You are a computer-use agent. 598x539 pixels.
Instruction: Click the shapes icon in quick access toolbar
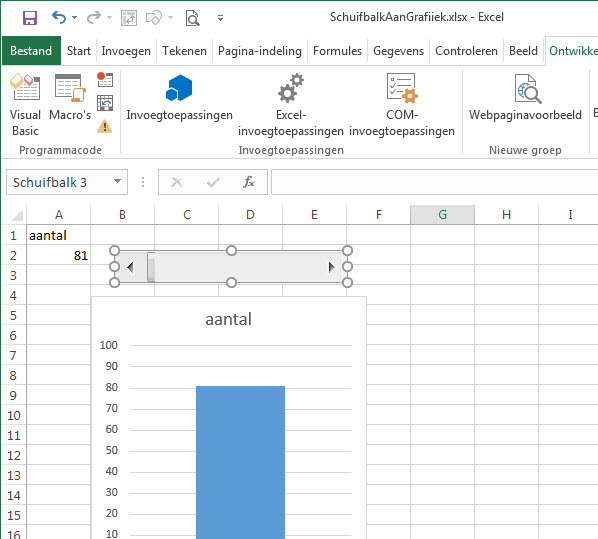(154, 18)
